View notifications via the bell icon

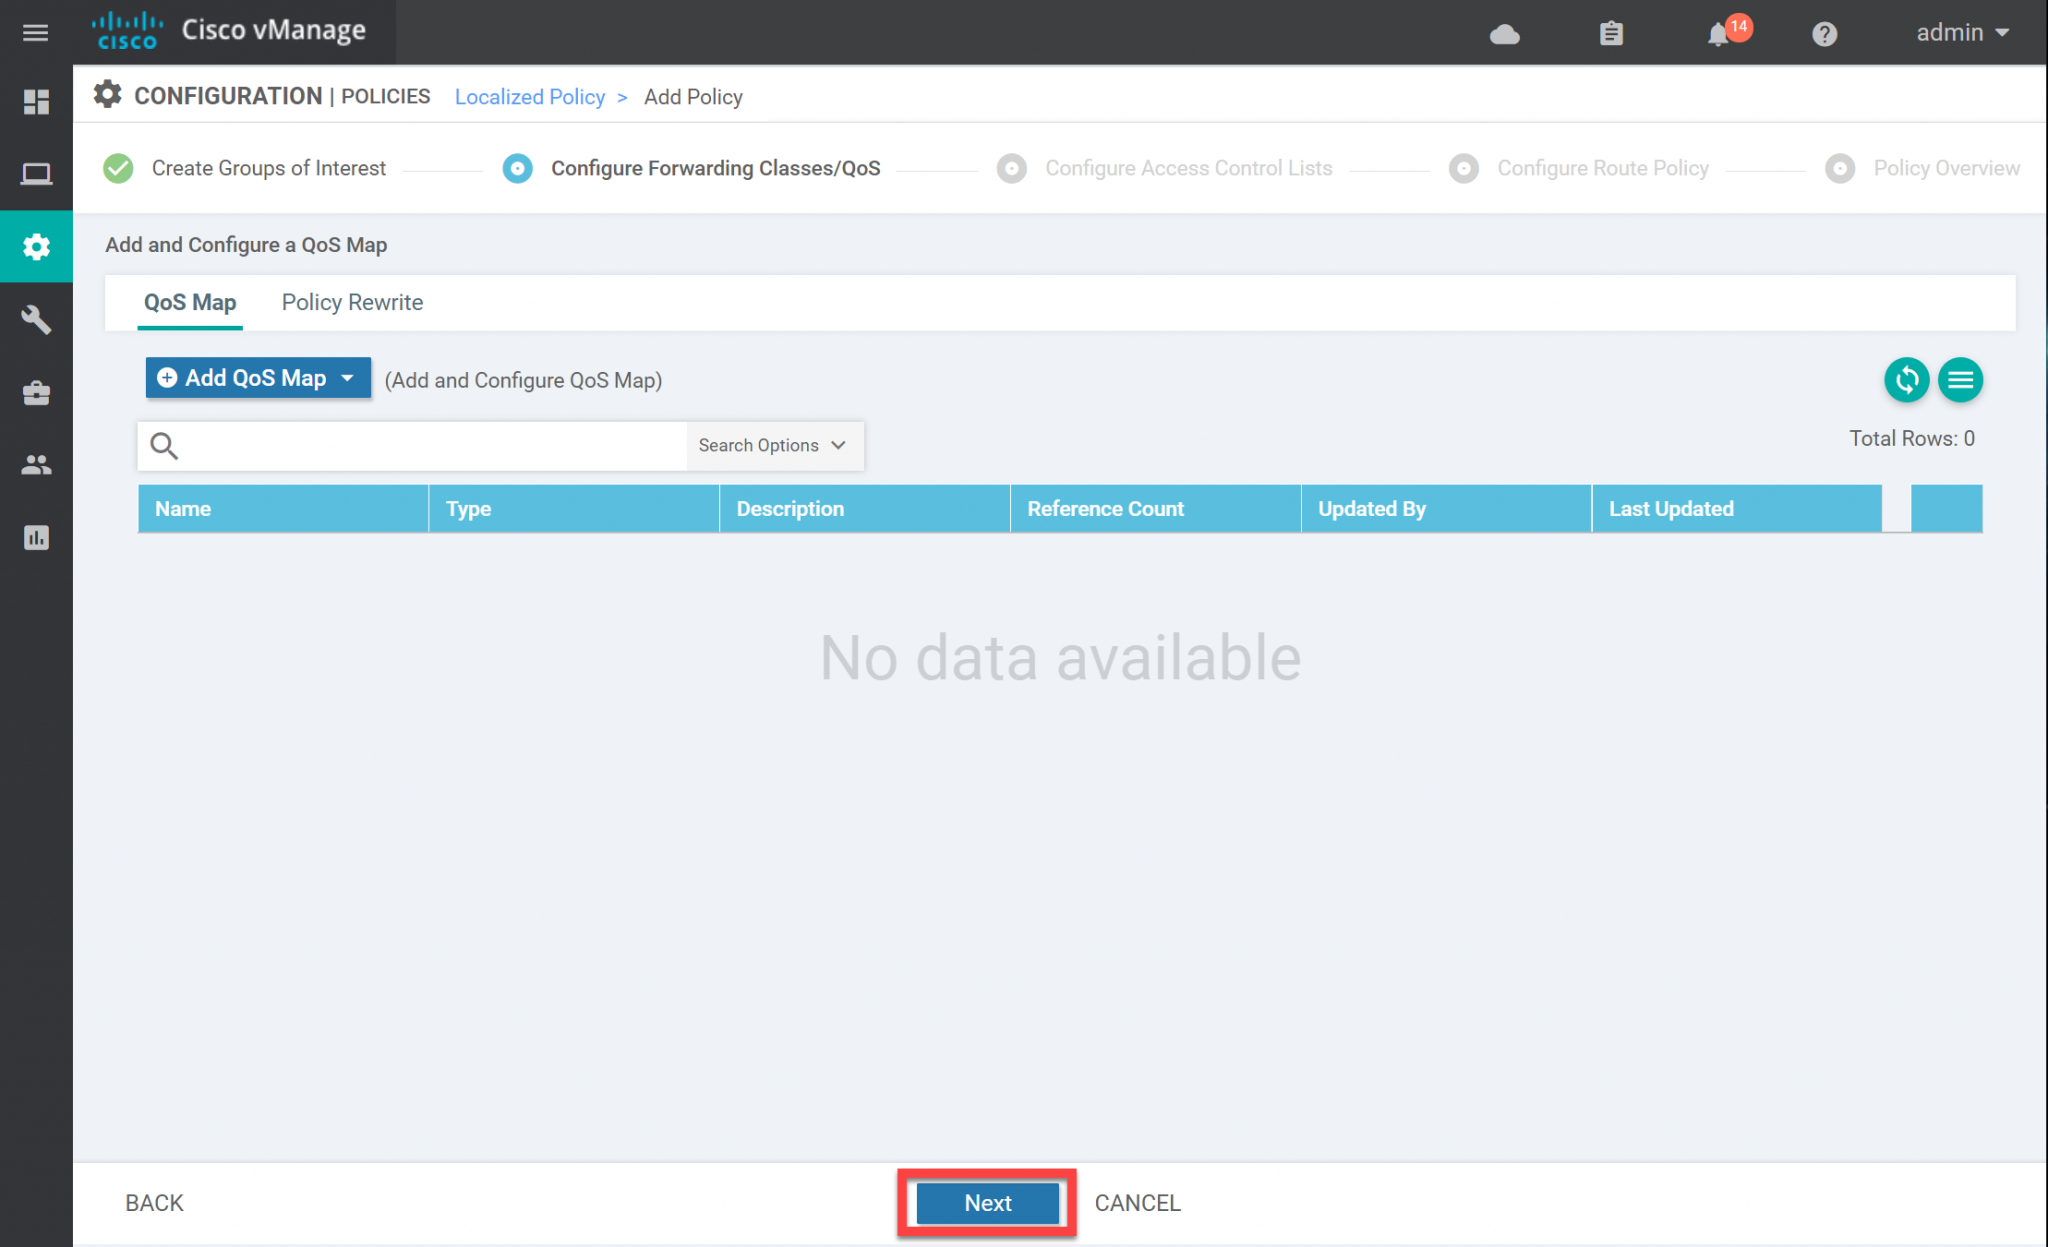point(1718,33)
